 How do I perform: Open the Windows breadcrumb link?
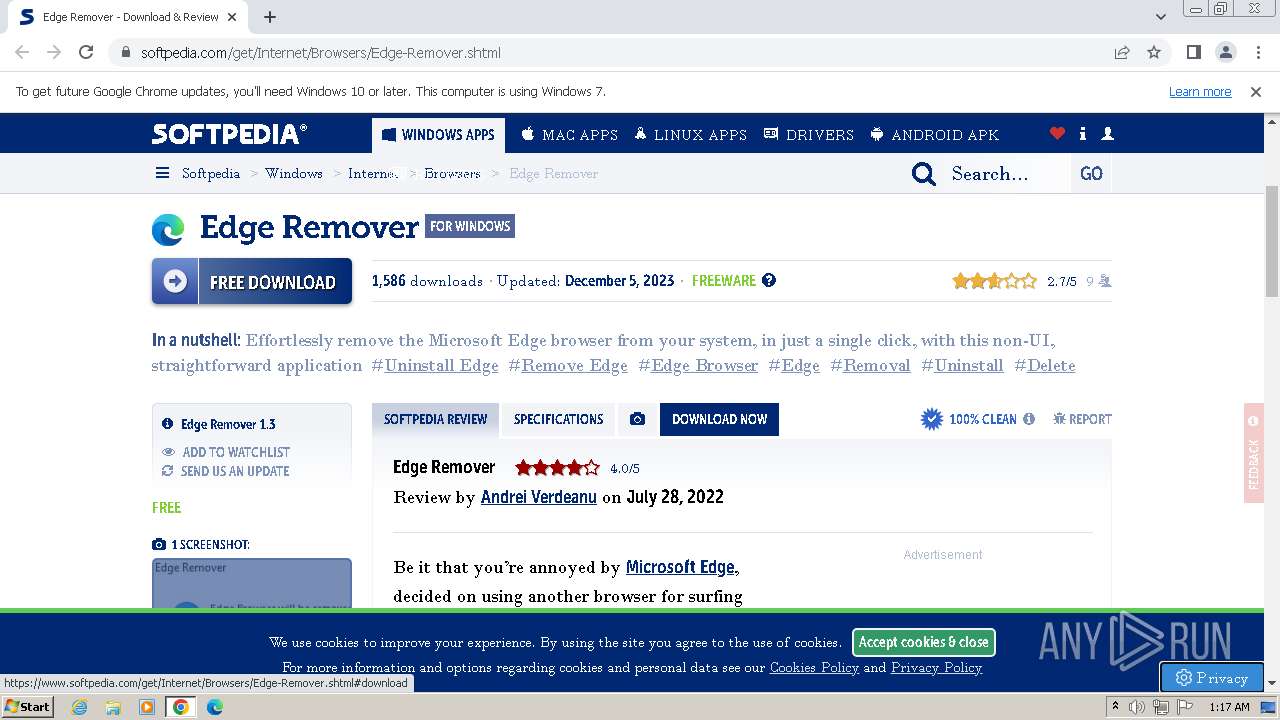coord(294,173)
